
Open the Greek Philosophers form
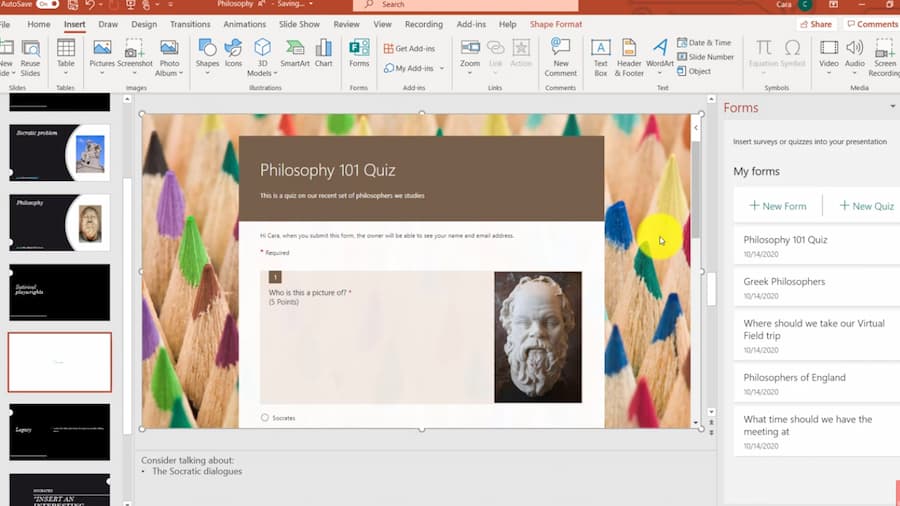click(x=784, y=282)
